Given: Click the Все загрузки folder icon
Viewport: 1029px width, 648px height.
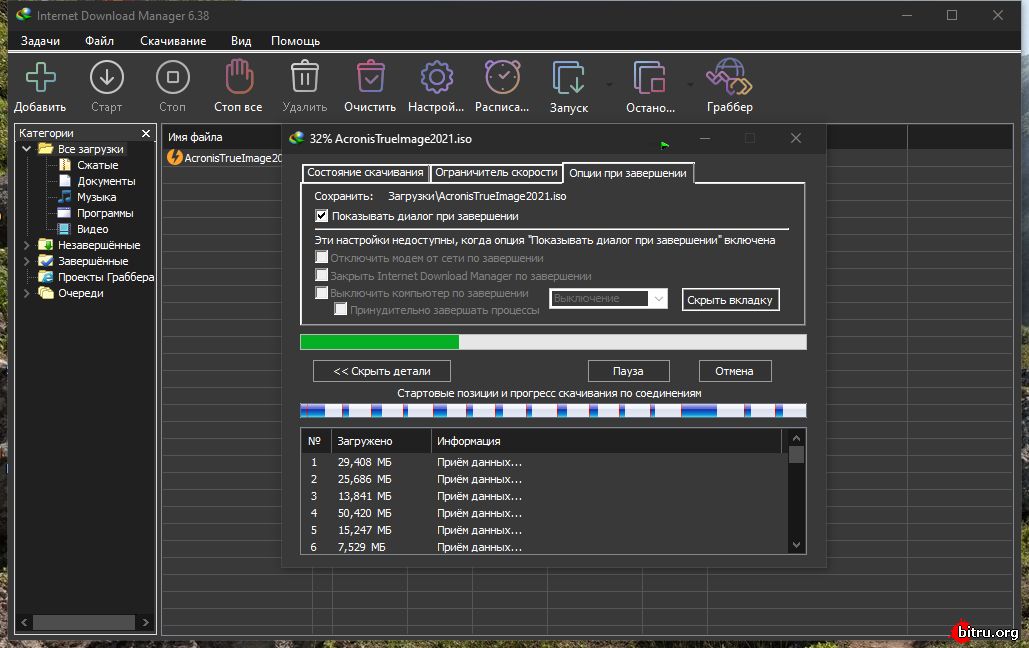Looking at the screenshot, I should click(x=45, y=149).
